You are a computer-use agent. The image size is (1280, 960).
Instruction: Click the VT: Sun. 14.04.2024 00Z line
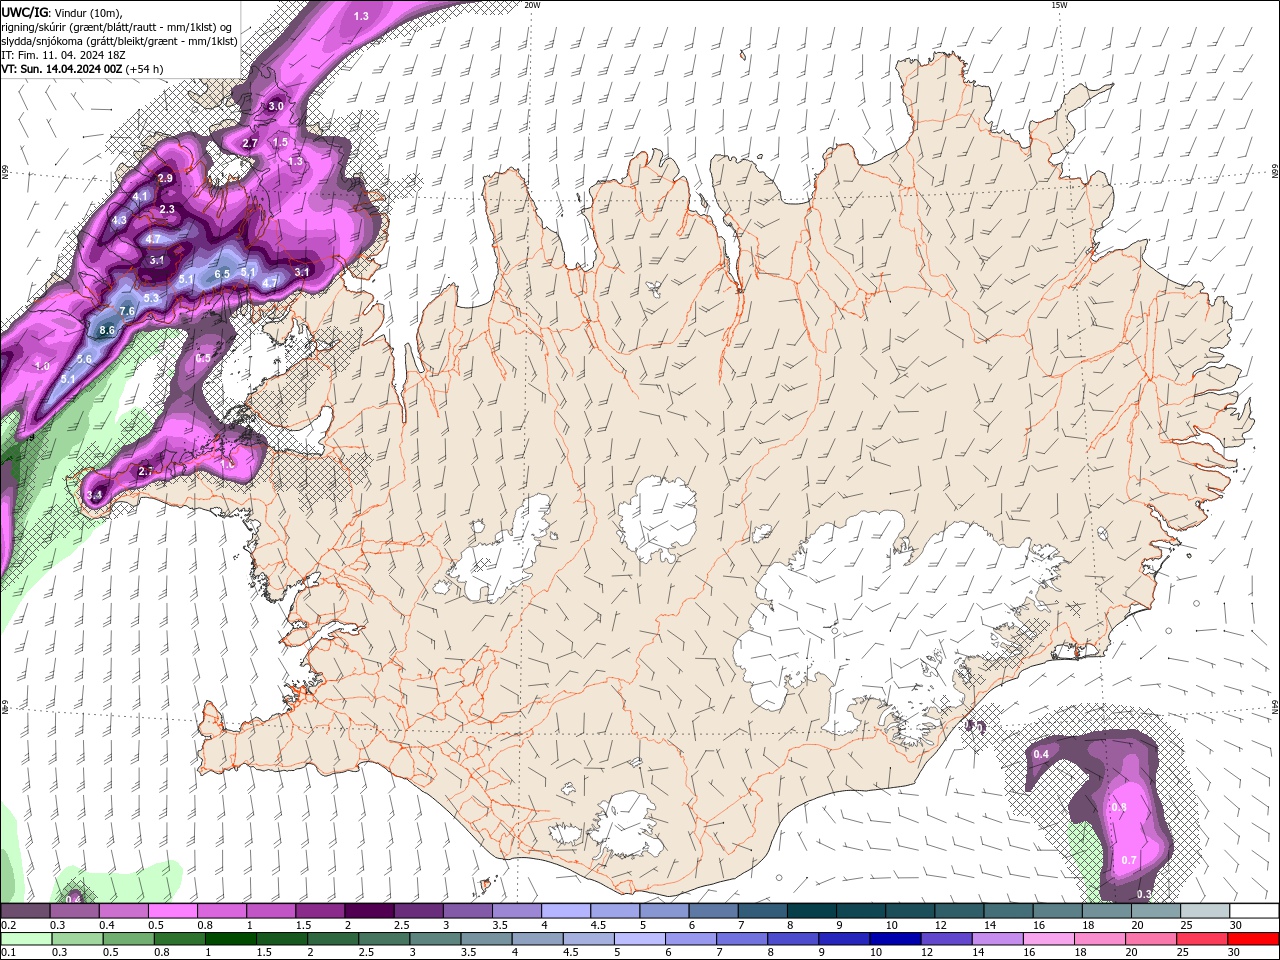[82, 69]
